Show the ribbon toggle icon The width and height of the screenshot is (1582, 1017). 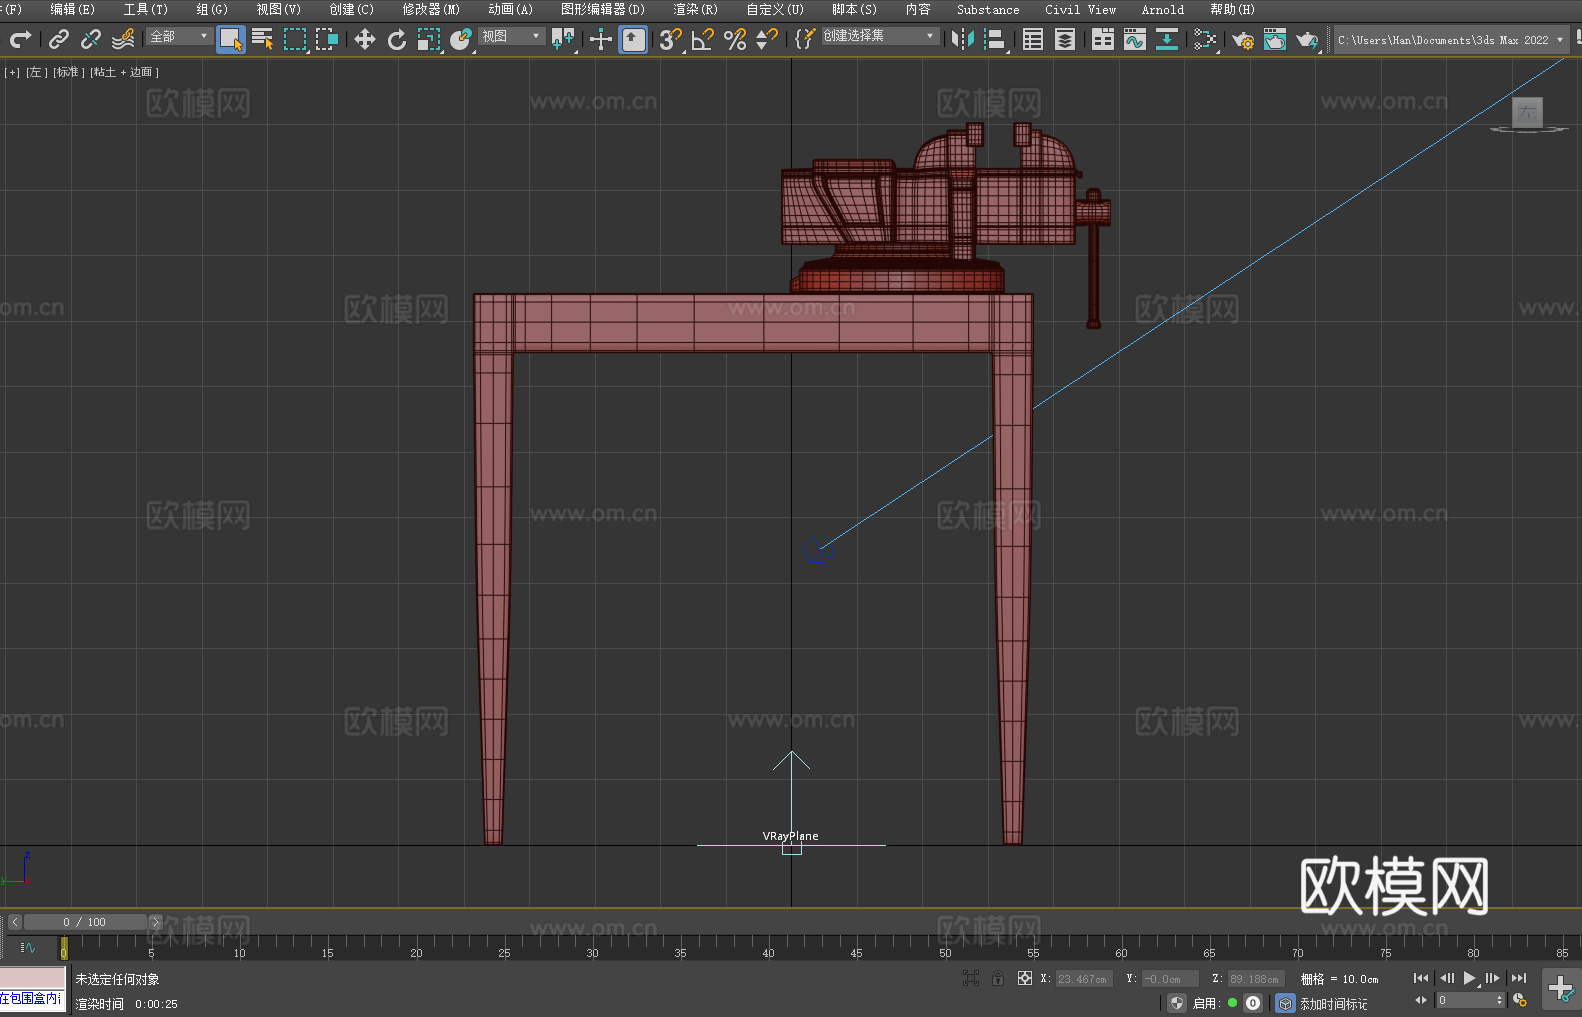(x=1103, y=39)
